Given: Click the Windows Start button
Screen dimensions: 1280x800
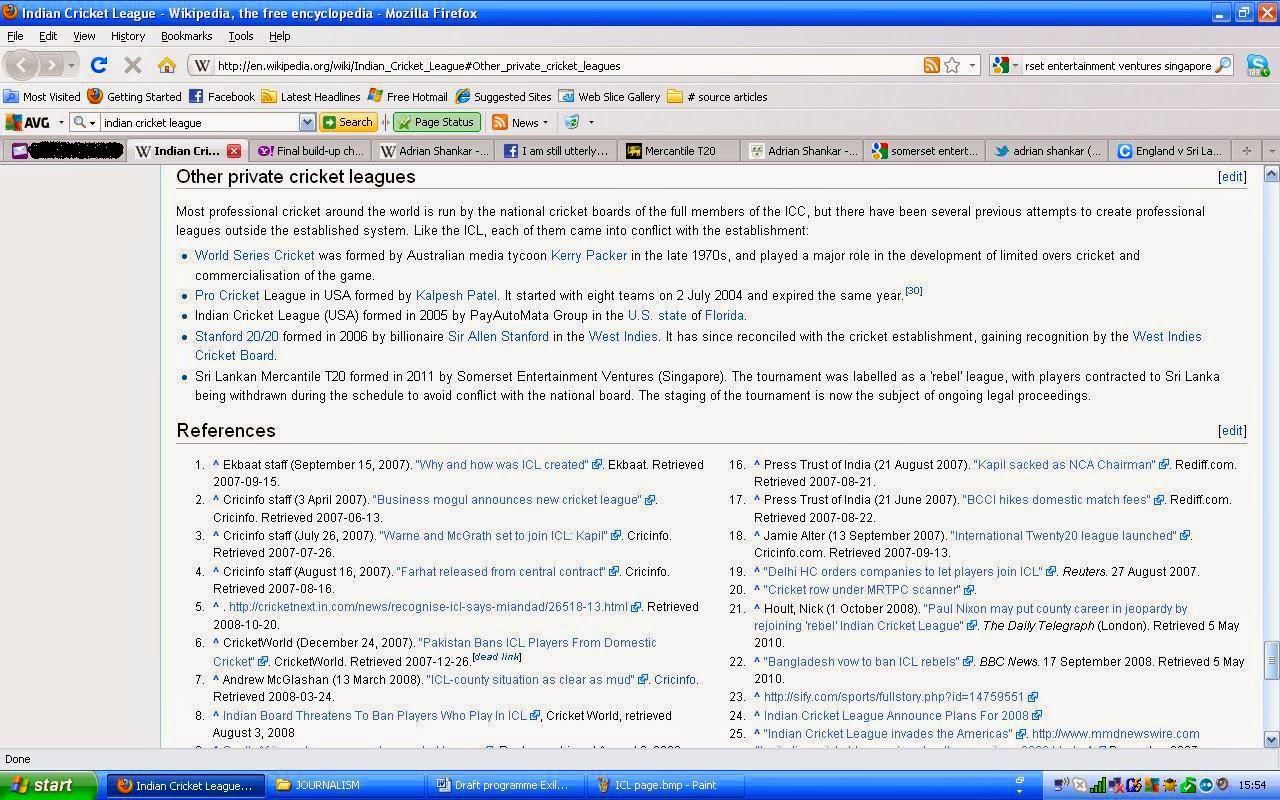Looking at the screenshot, I should pyautogui.click(x=48, y=785).
